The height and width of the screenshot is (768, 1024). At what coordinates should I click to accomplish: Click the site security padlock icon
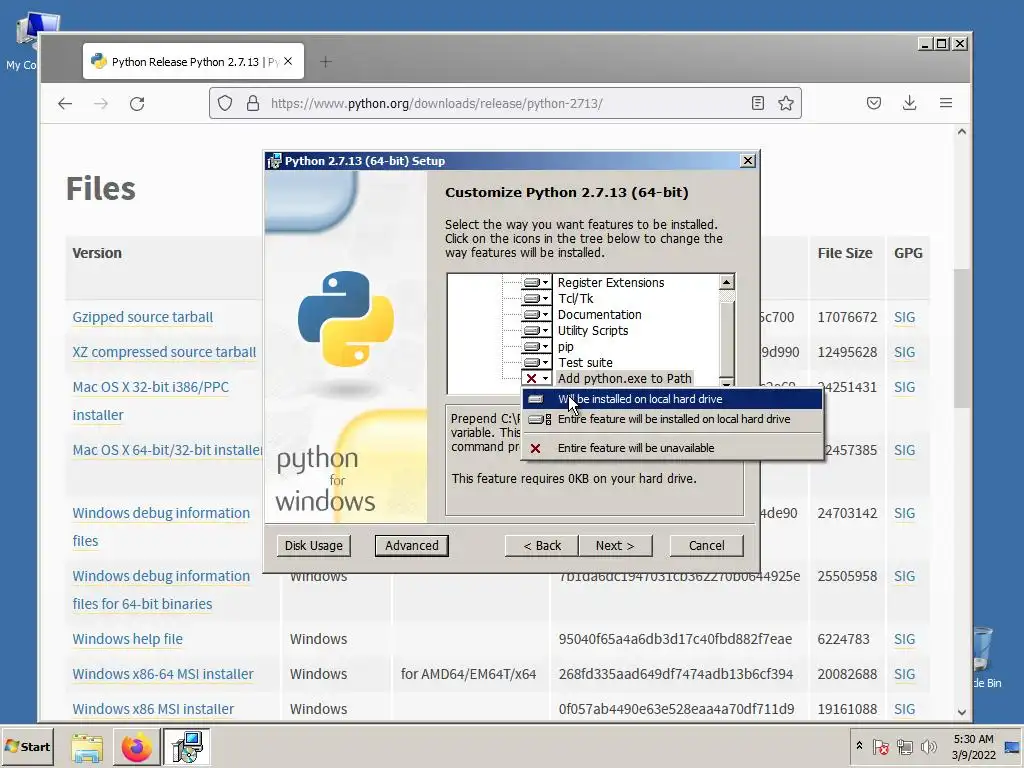pos(253,103)
